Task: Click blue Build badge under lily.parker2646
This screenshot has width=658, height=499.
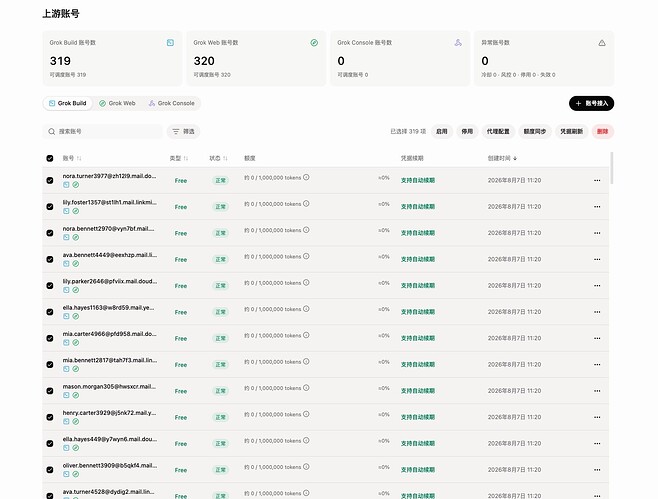Action: pyautogui.click(x=66, y=290)
